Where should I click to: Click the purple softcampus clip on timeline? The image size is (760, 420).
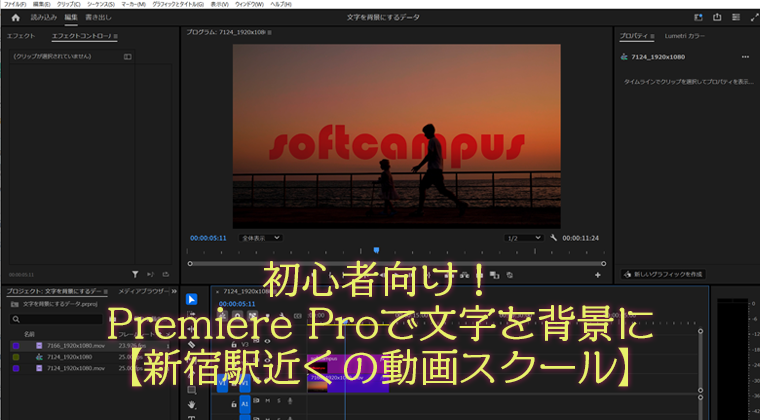(348, 364)
